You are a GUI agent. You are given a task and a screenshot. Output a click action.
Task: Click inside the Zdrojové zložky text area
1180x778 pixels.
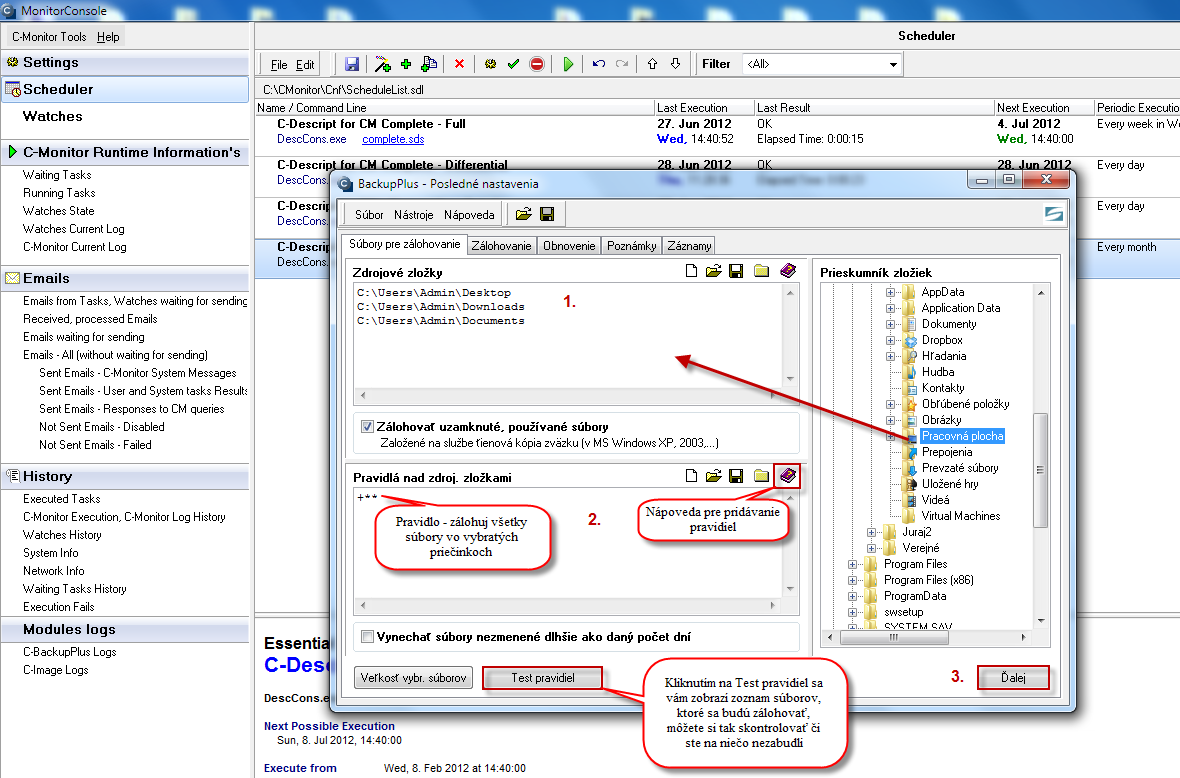click(x=568, y=336)
